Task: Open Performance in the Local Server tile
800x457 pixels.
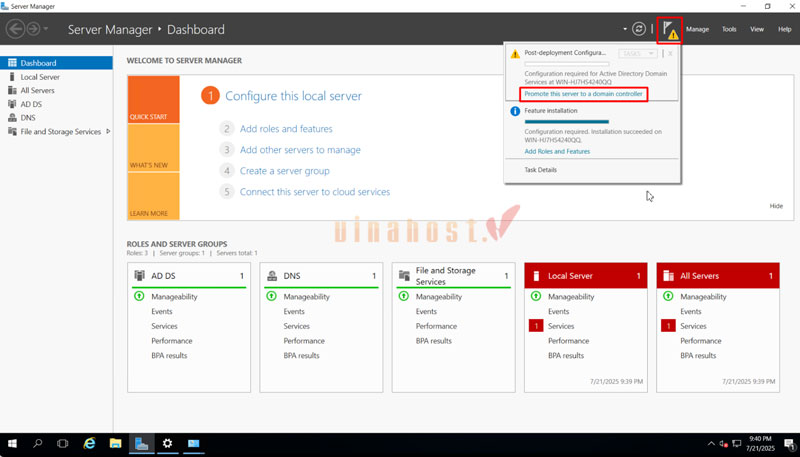Action: [x=568, y=341]
